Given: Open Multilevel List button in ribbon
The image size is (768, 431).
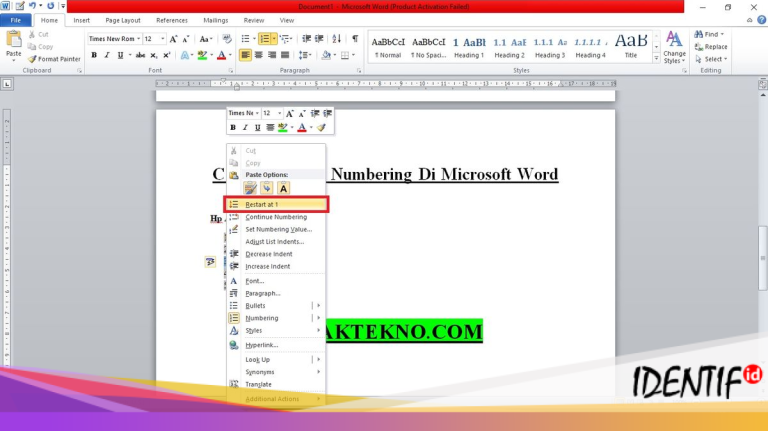Looking at the screenshot, I should pyautogui.click(x=286, y=39).
